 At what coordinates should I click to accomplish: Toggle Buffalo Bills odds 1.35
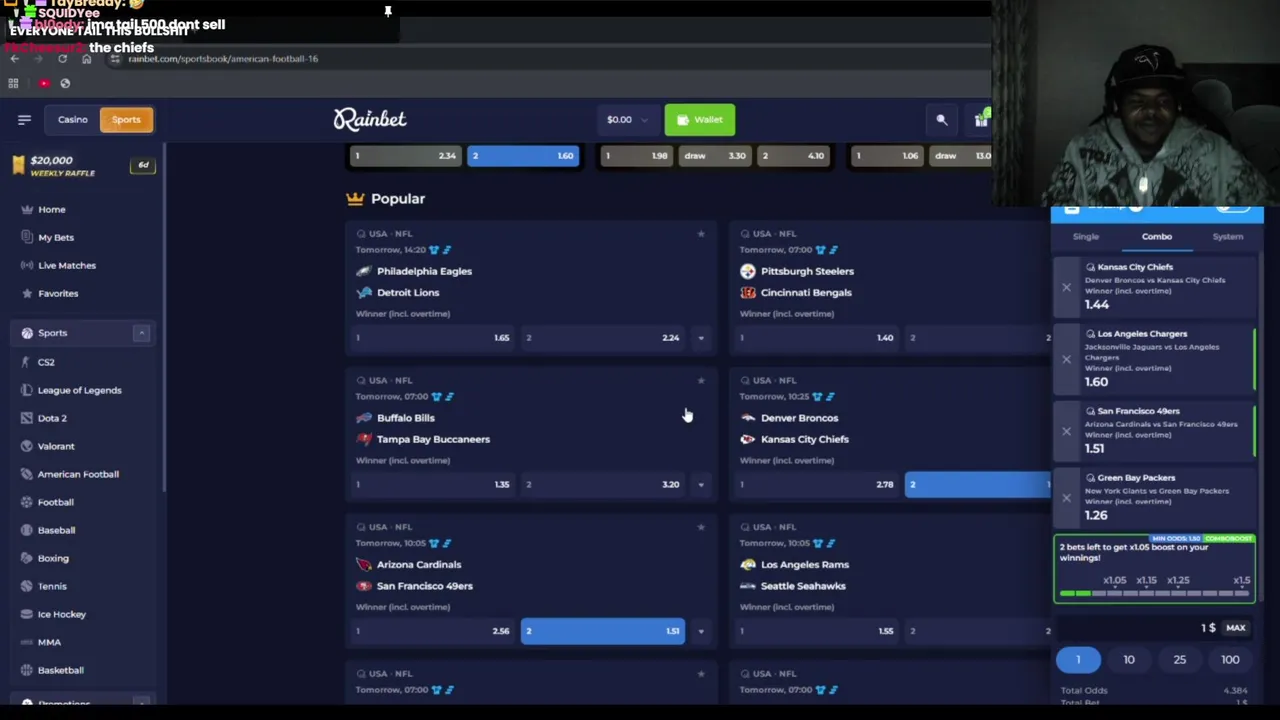[x=433, y=485]
